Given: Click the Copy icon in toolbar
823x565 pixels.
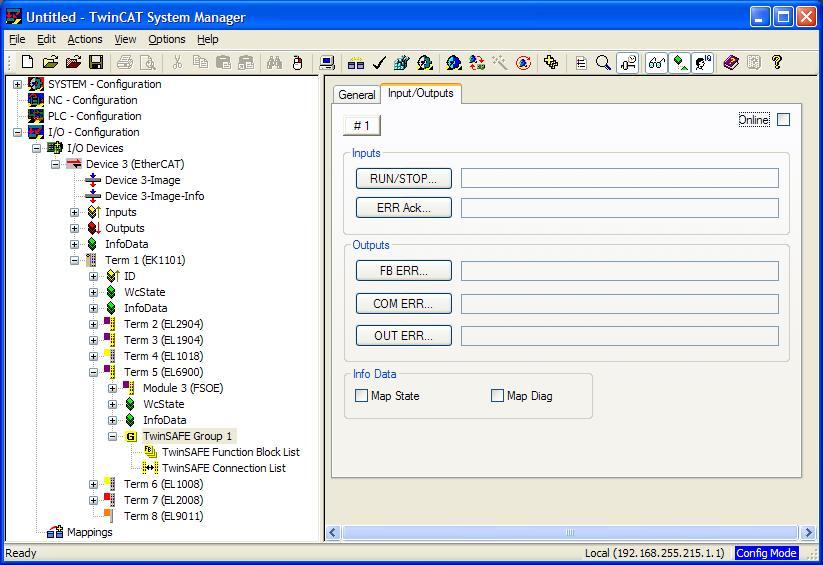Looking at the screenshot, I should (201, 62).
